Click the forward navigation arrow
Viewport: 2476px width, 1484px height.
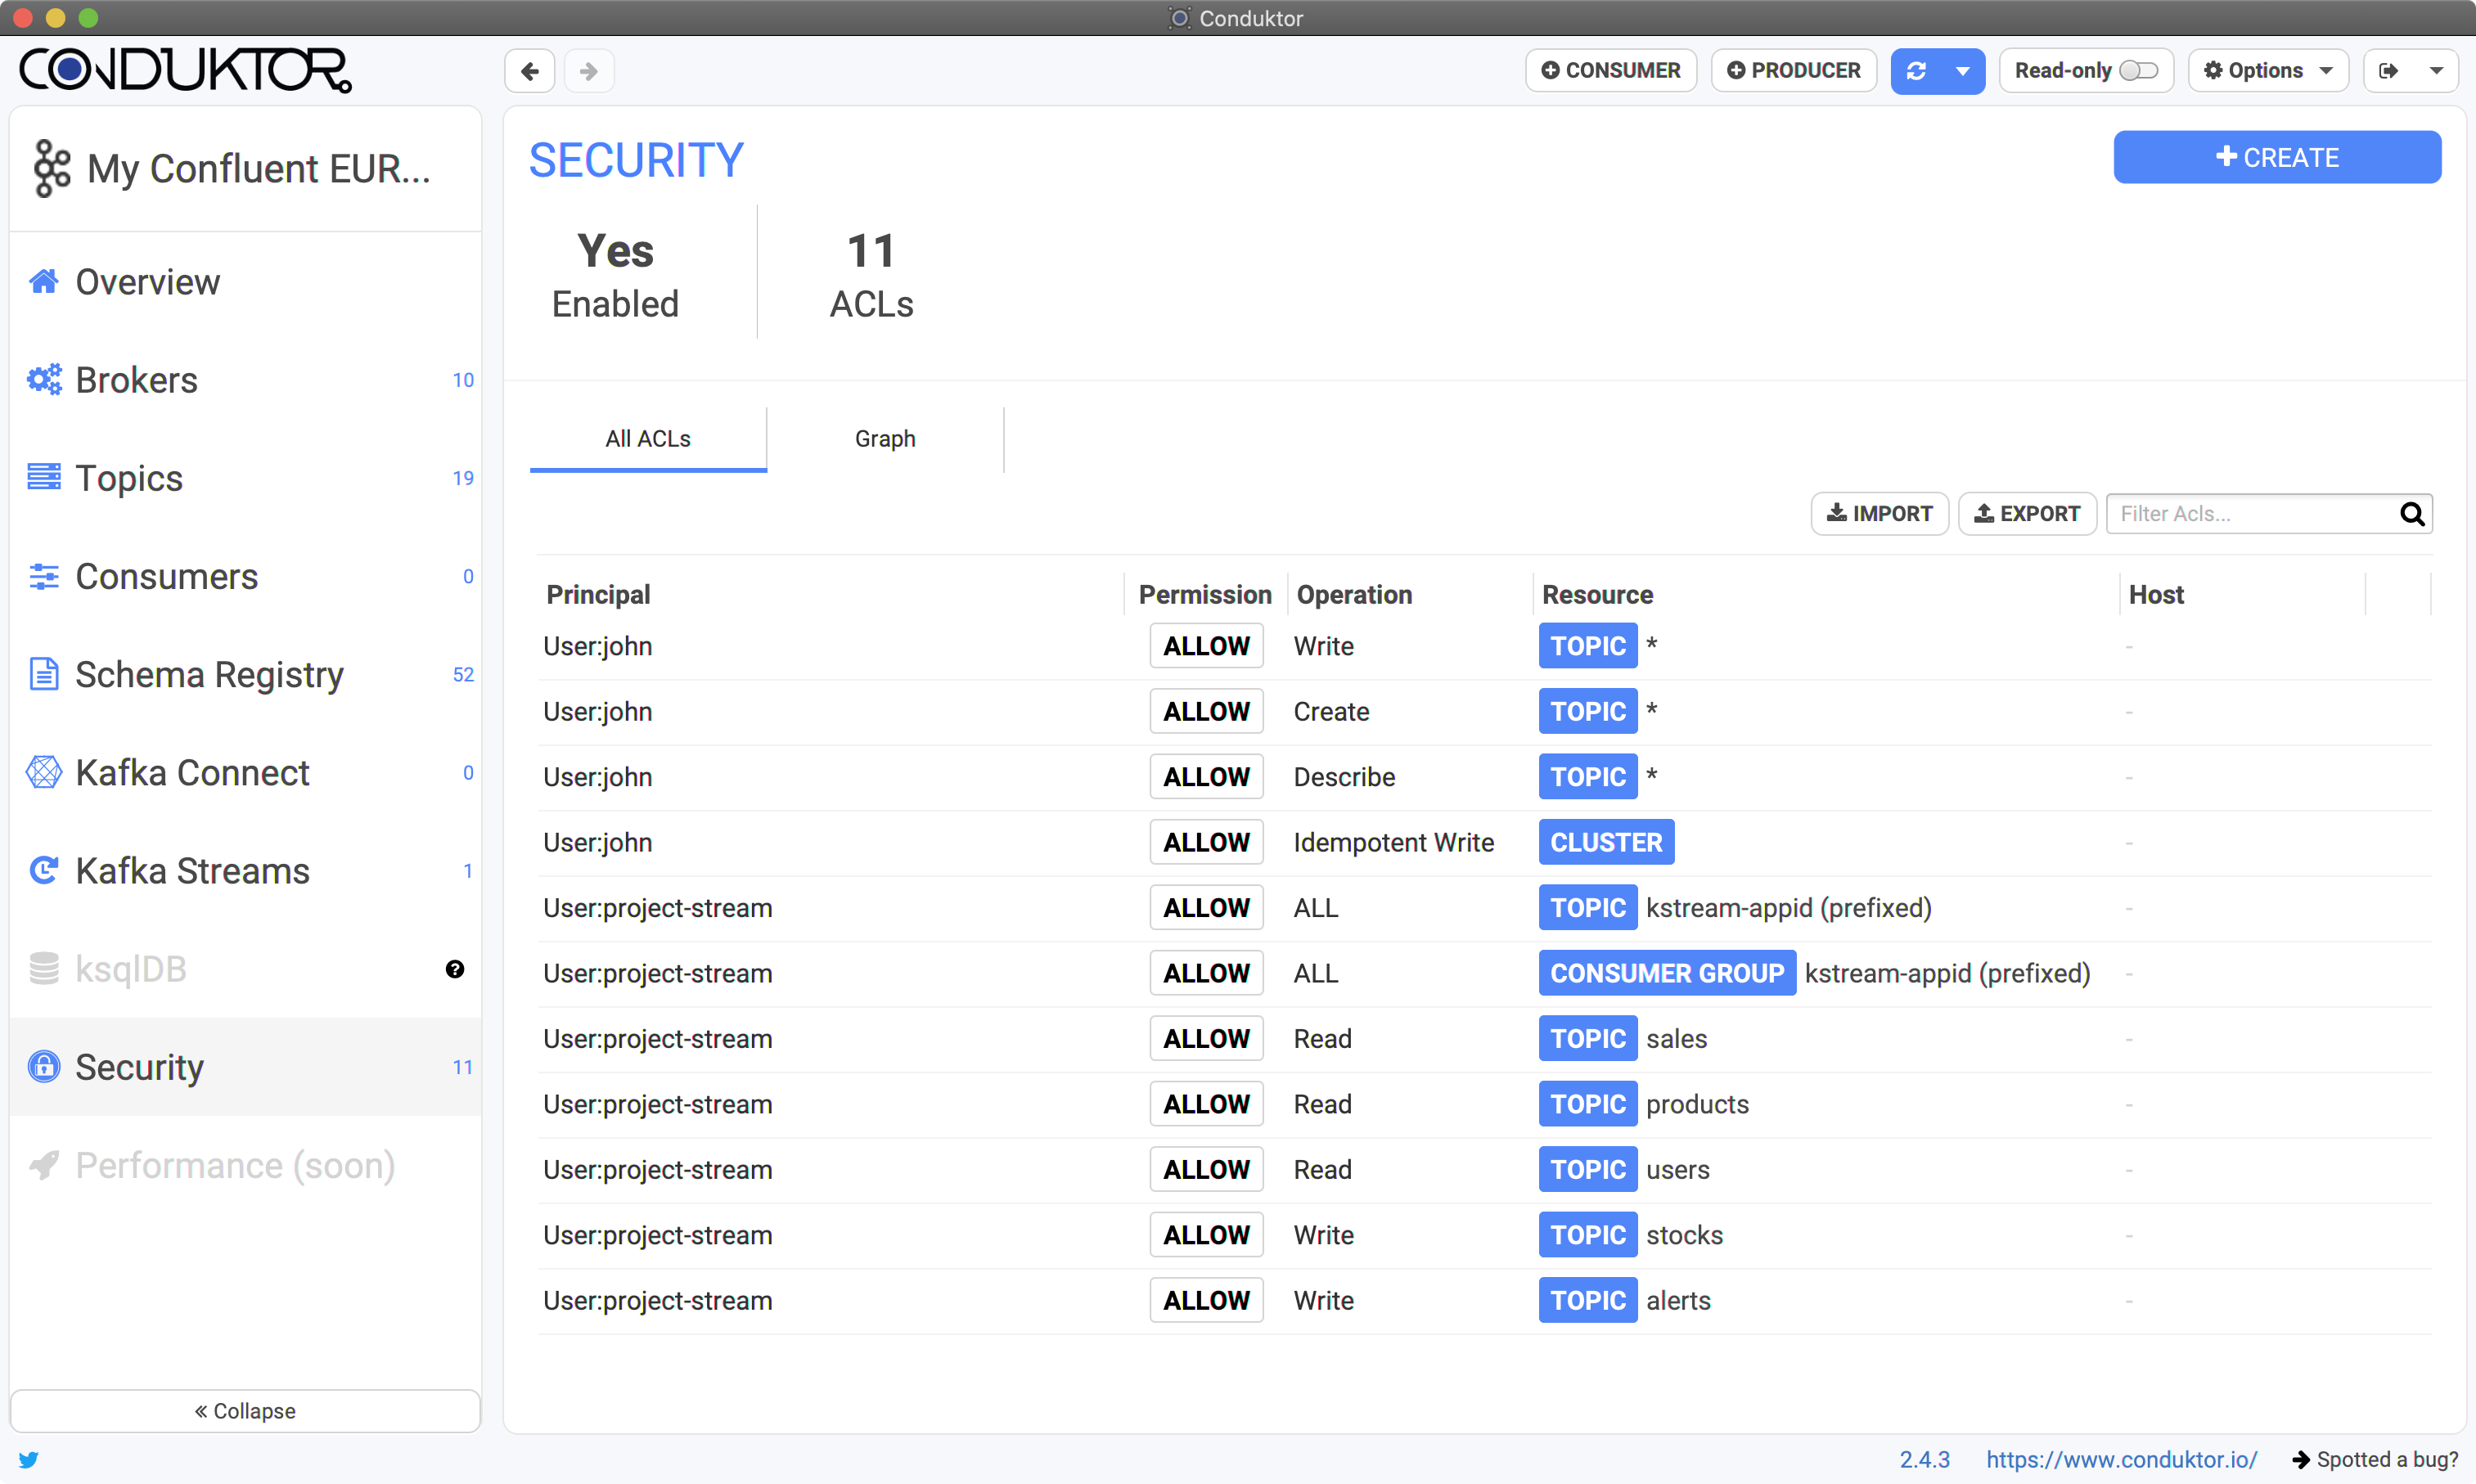pyautogui.click(x=588, y=71)
